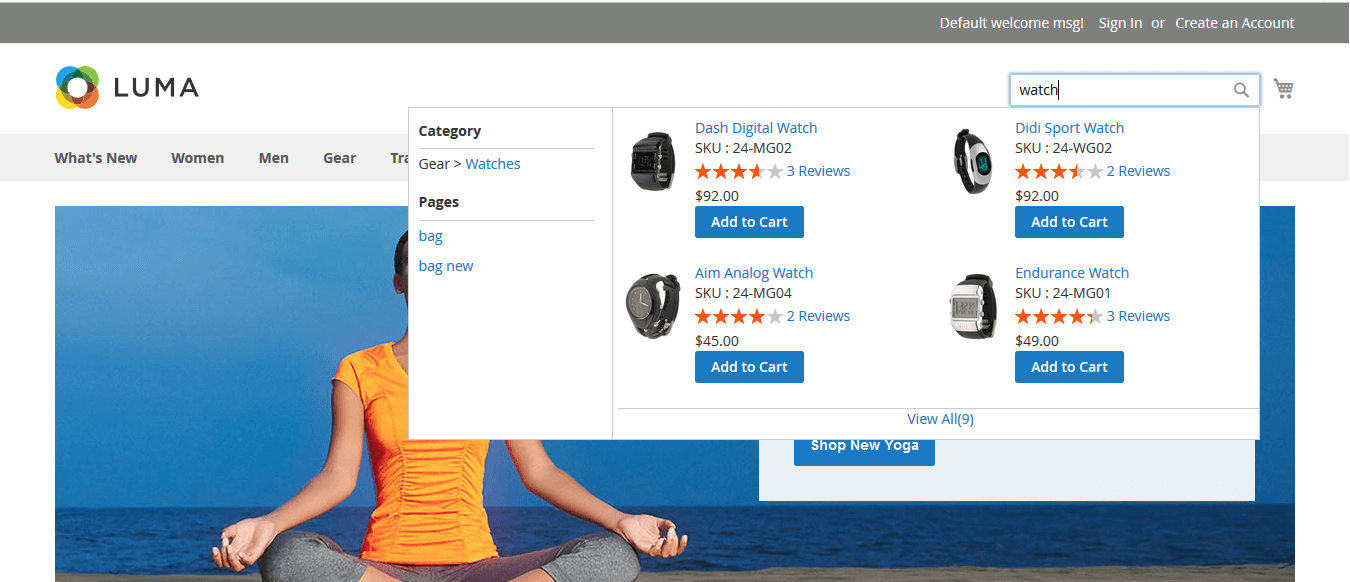Open Aim Analog Watch 2 Reviews link

pyautogui.click(x=818, y=316)
